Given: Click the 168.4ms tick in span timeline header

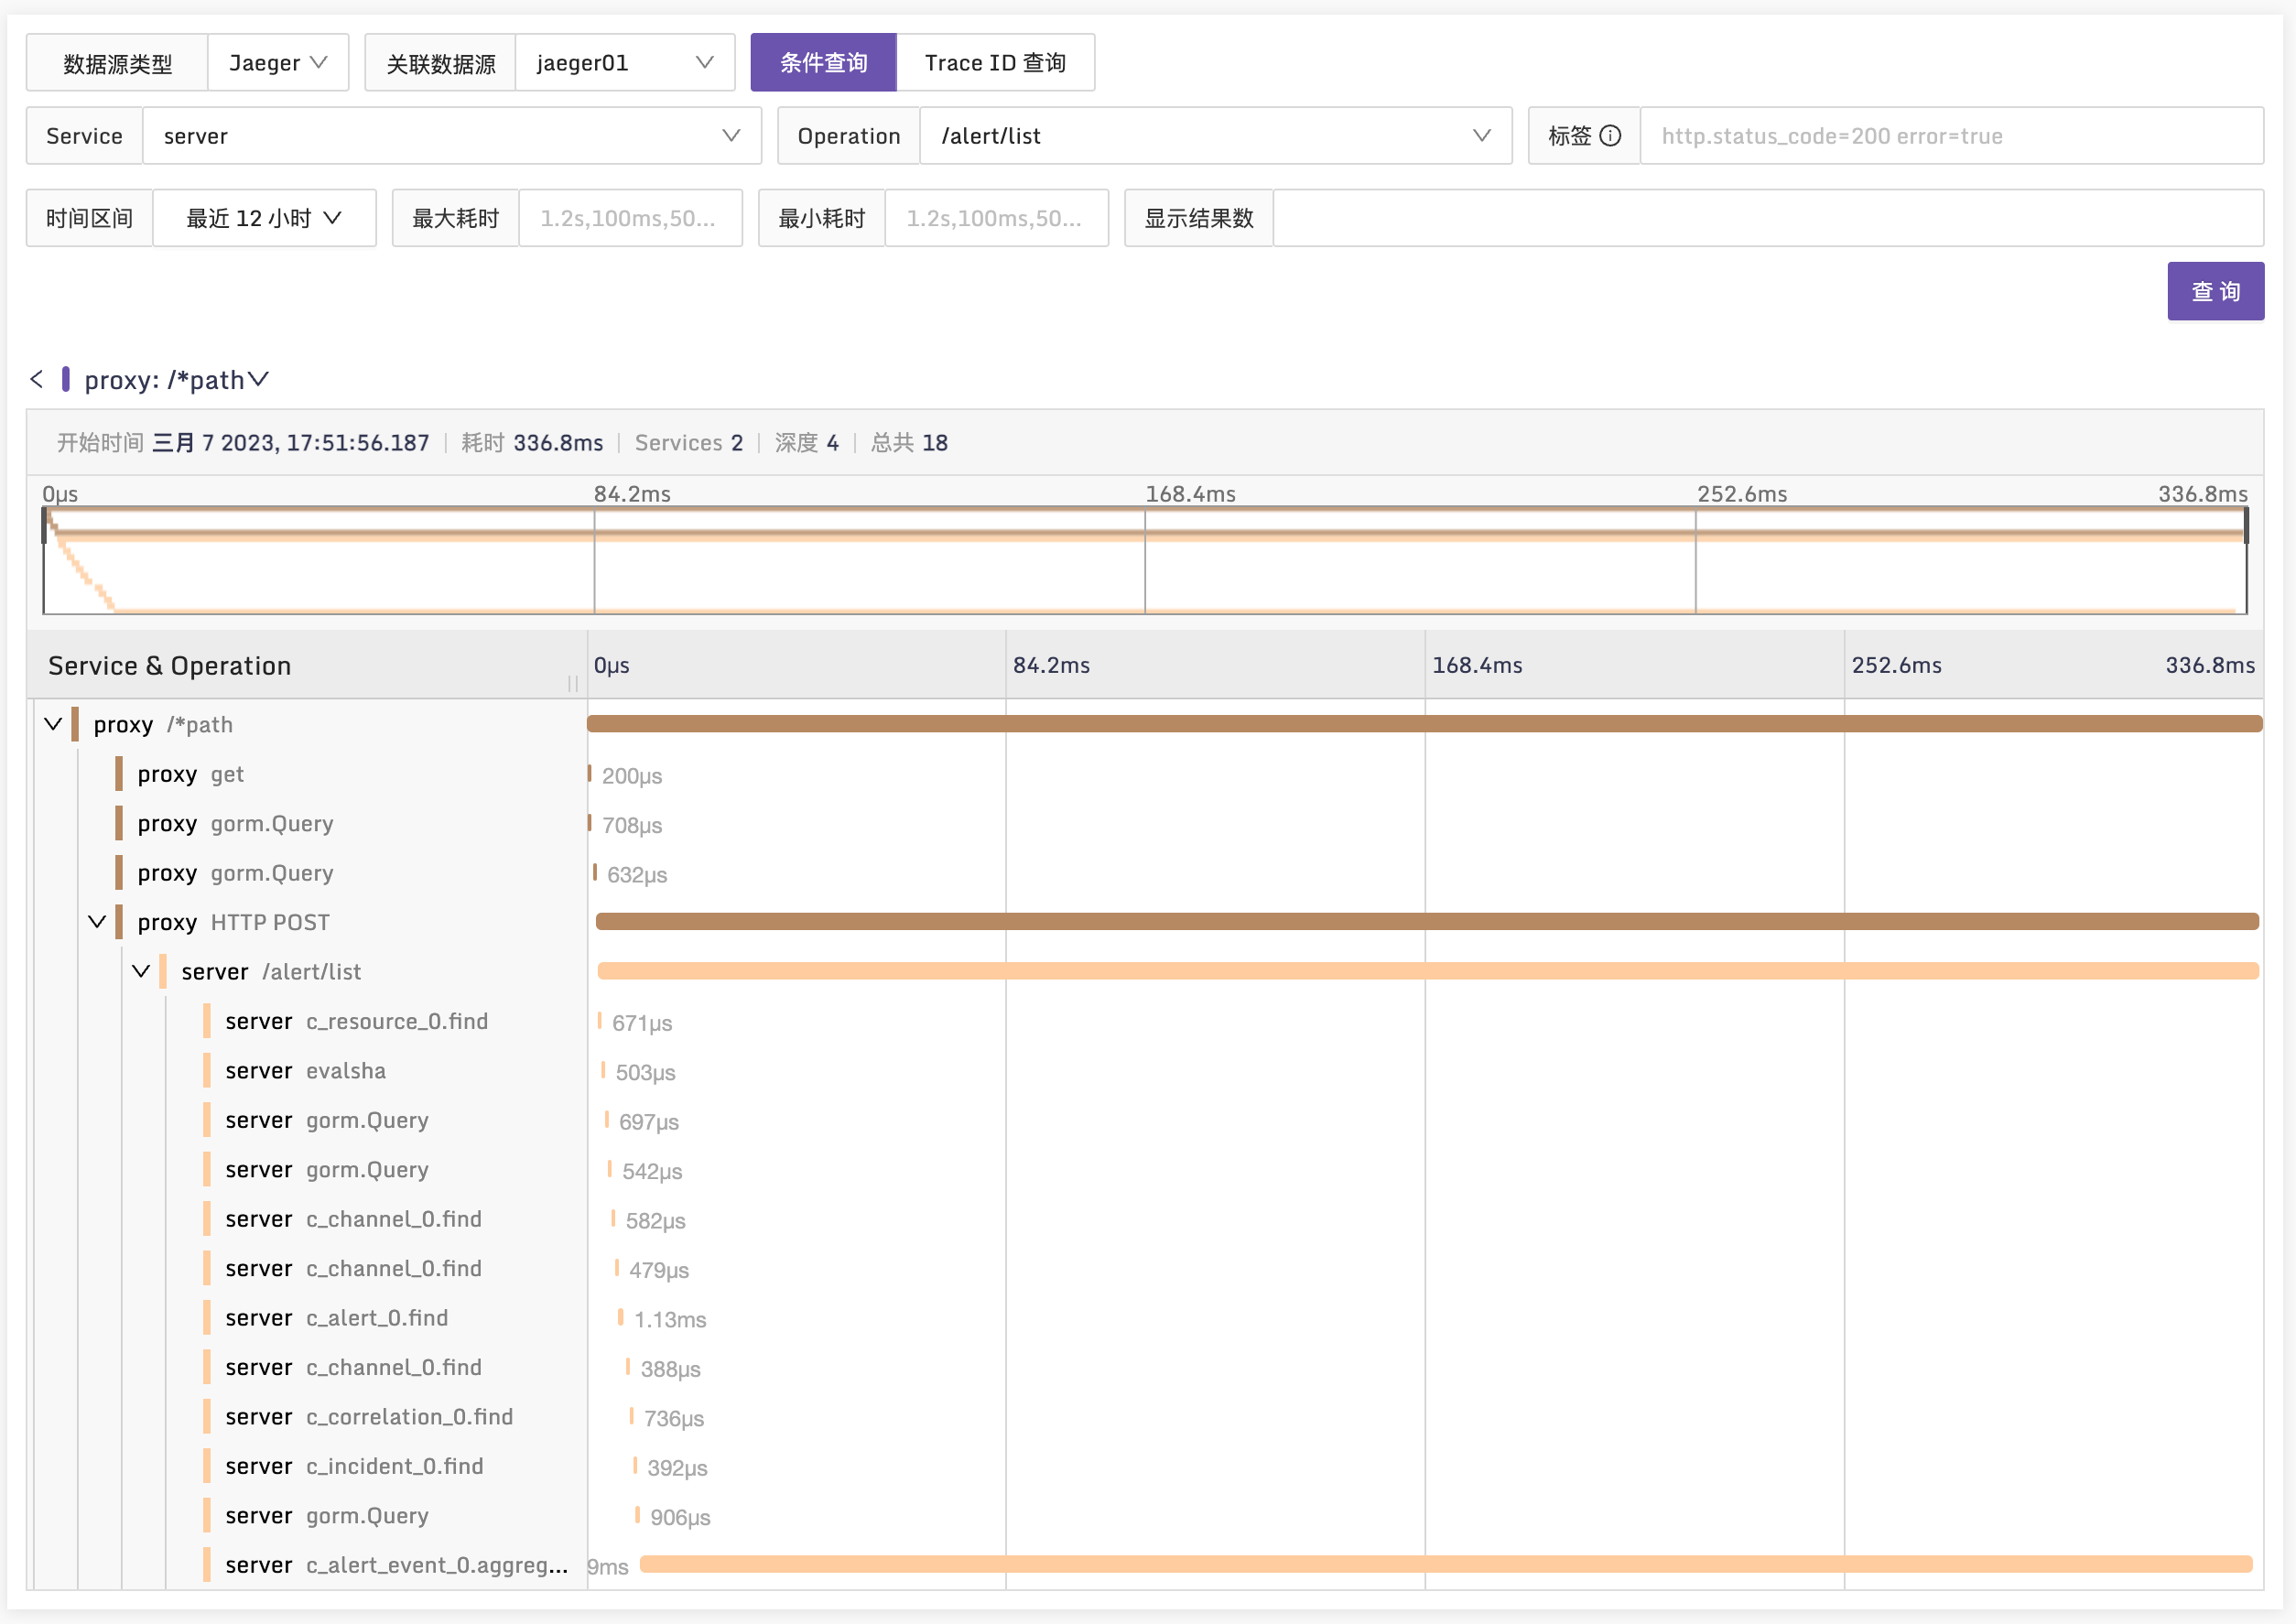Looking at the screenshot, I should [x=1477, y=665].
